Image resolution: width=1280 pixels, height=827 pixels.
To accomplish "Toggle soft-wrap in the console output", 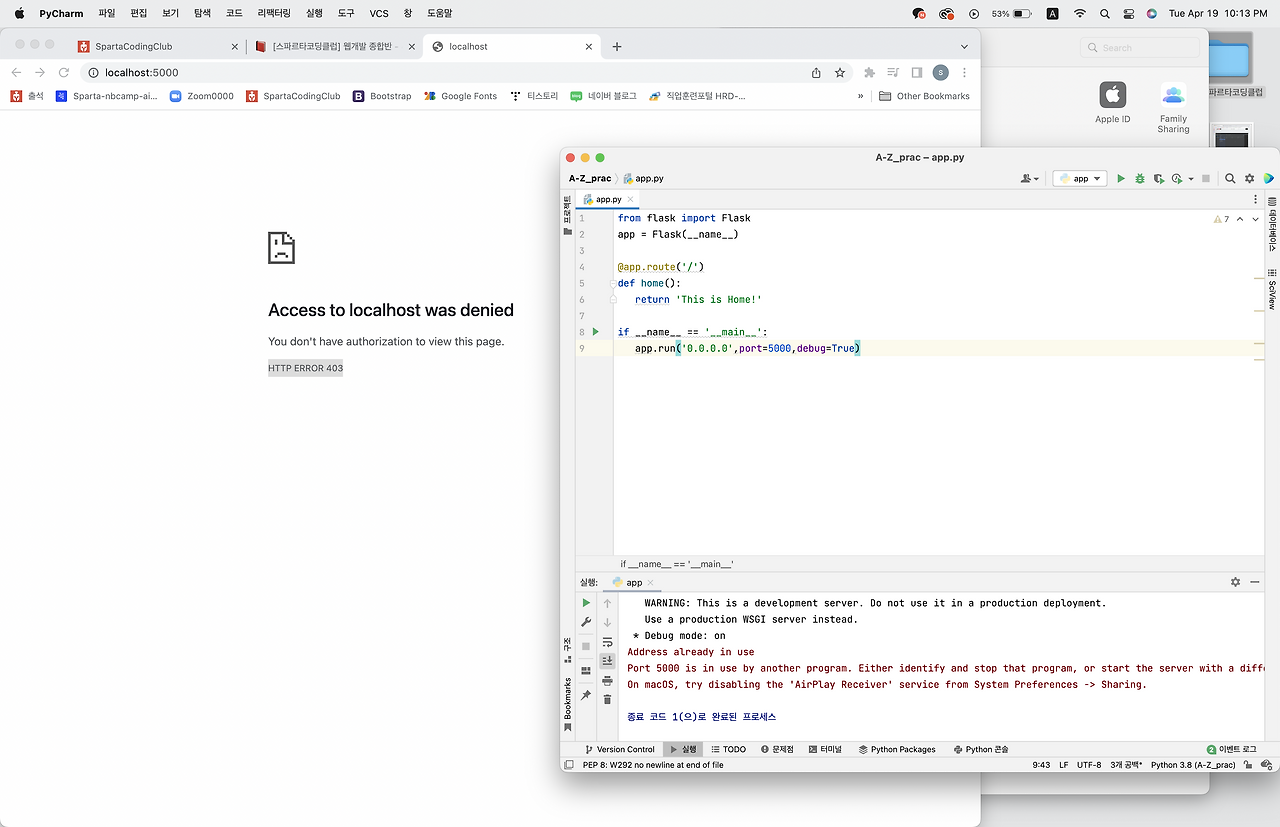I will 607,643.
